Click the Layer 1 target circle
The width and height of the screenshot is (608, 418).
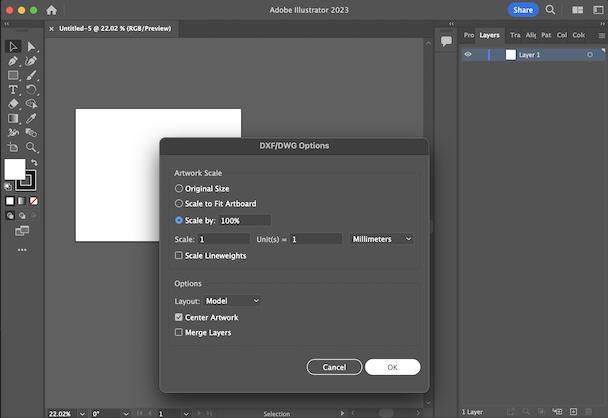coord(590,55)
